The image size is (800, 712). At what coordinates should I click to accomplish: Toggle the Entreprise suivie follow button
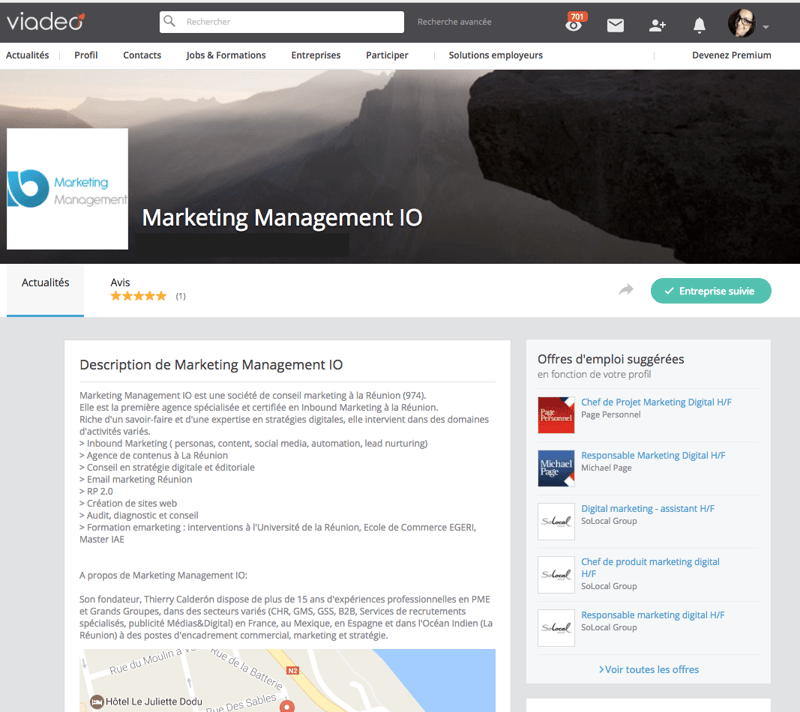click(x=711, y=291)
